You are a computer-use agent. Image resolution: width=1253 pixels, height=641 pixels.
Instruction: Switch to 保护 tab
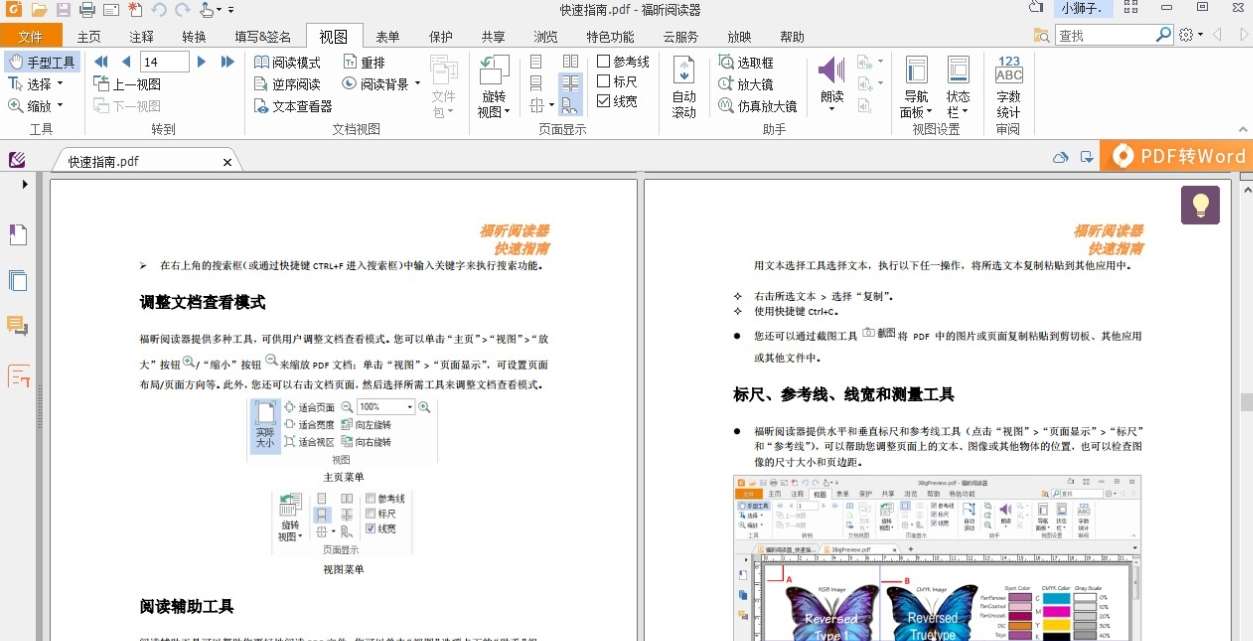pos(441,37)
